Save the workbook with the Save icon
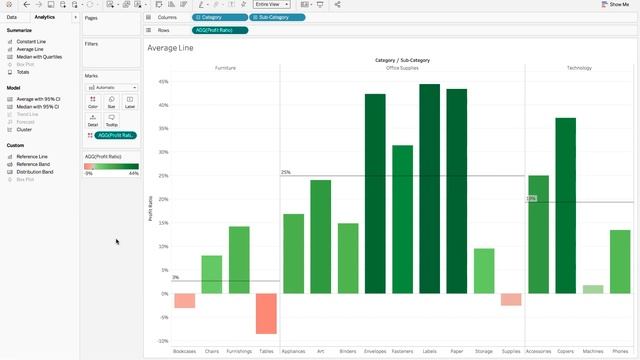 (x=51, y=4)
